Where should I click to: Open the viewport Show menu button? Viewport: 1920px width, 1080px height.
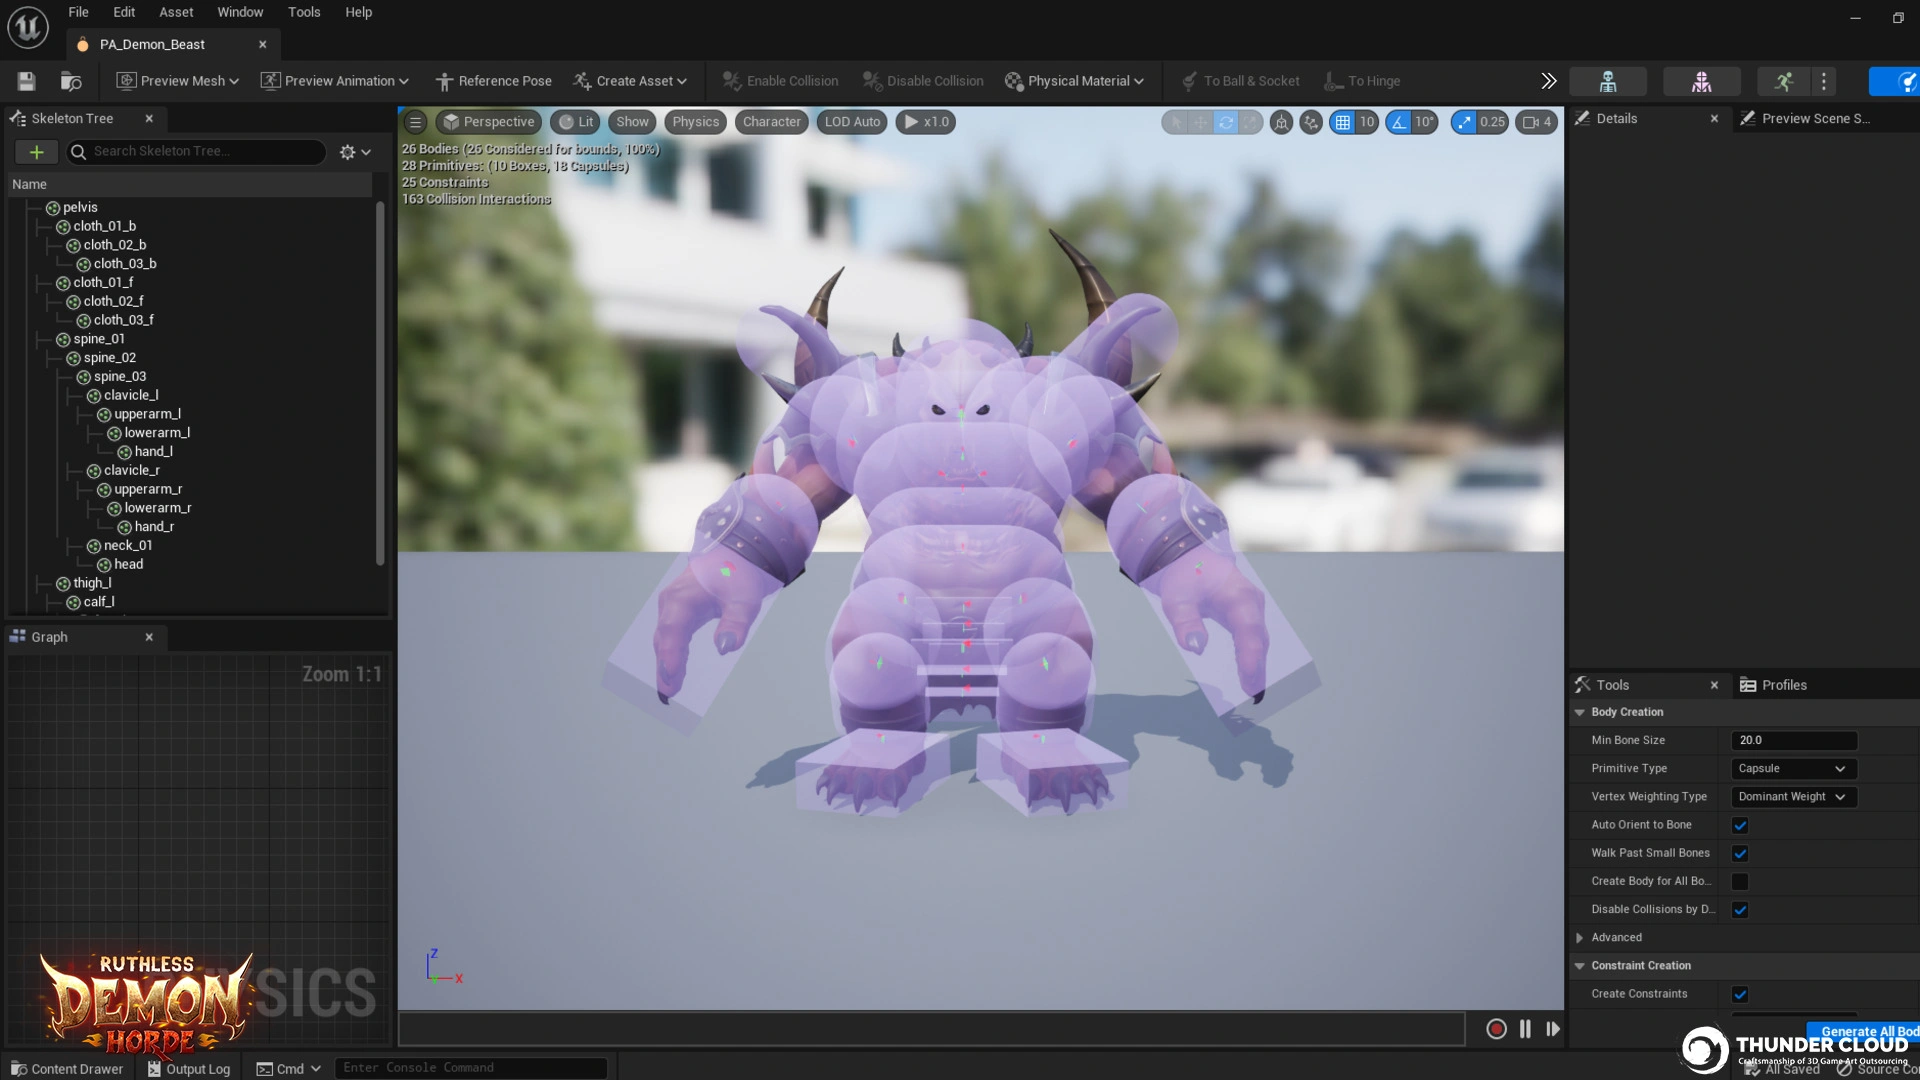pyautogui.click(x=632, y=122)
